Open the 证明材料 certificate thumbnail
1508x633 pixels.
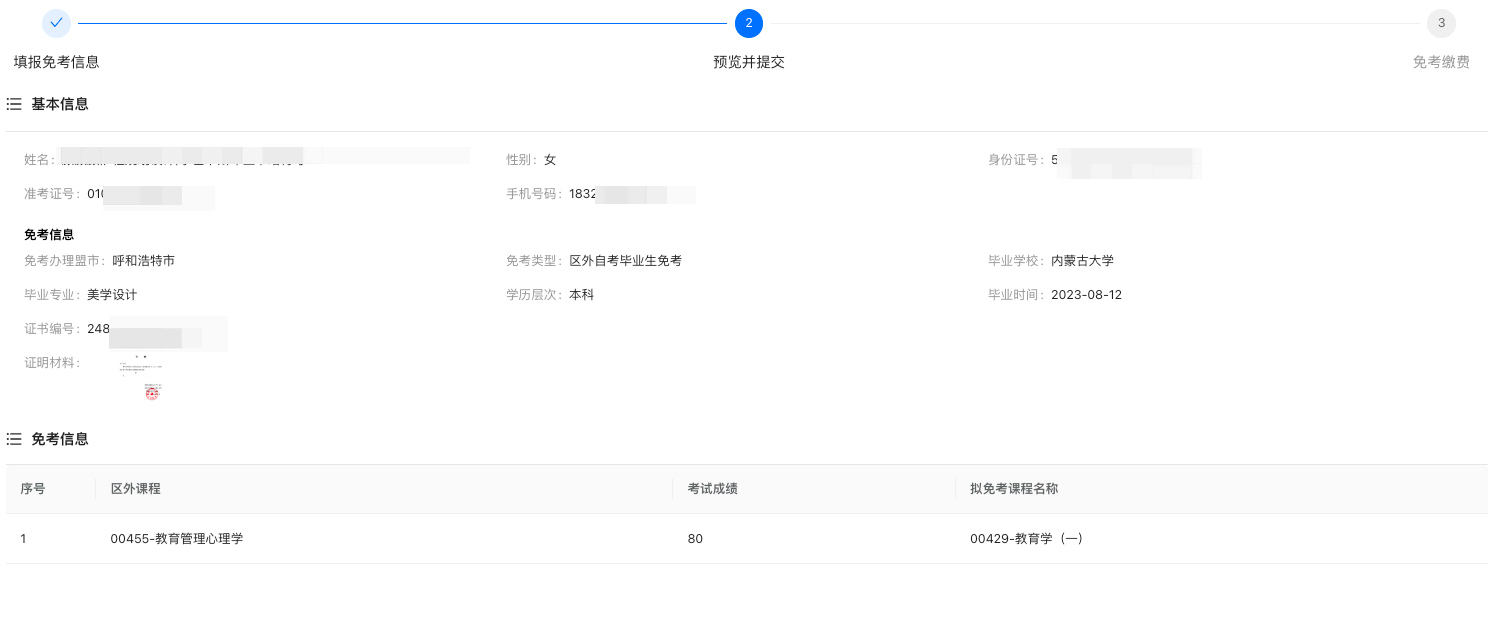click(142, 378)
